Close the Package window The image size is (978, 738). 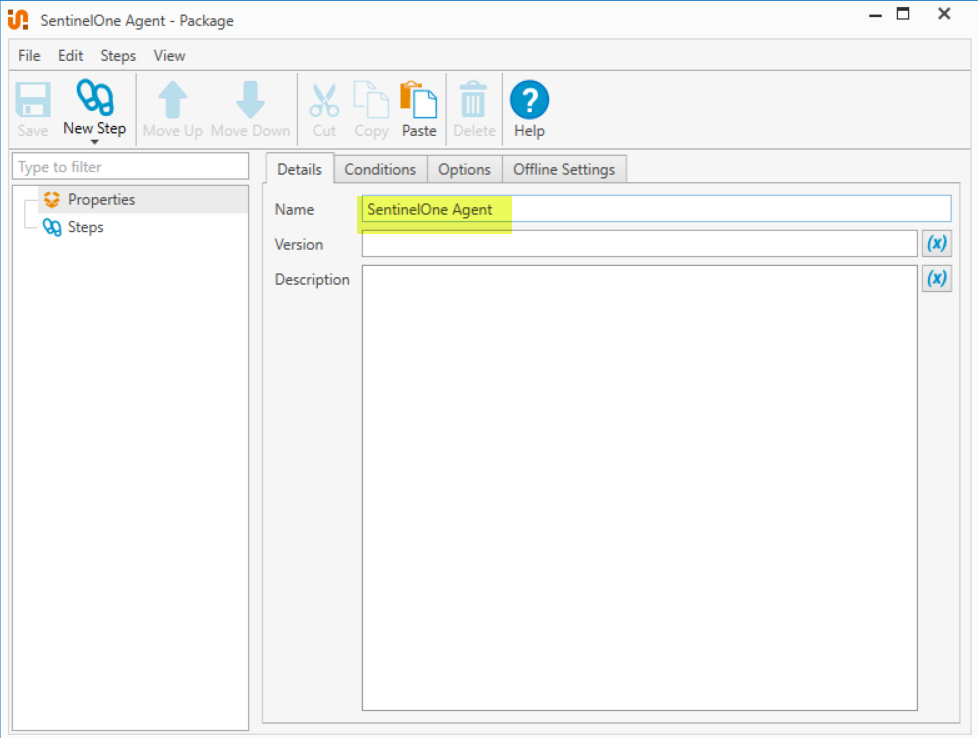click(x=944, y=14)
